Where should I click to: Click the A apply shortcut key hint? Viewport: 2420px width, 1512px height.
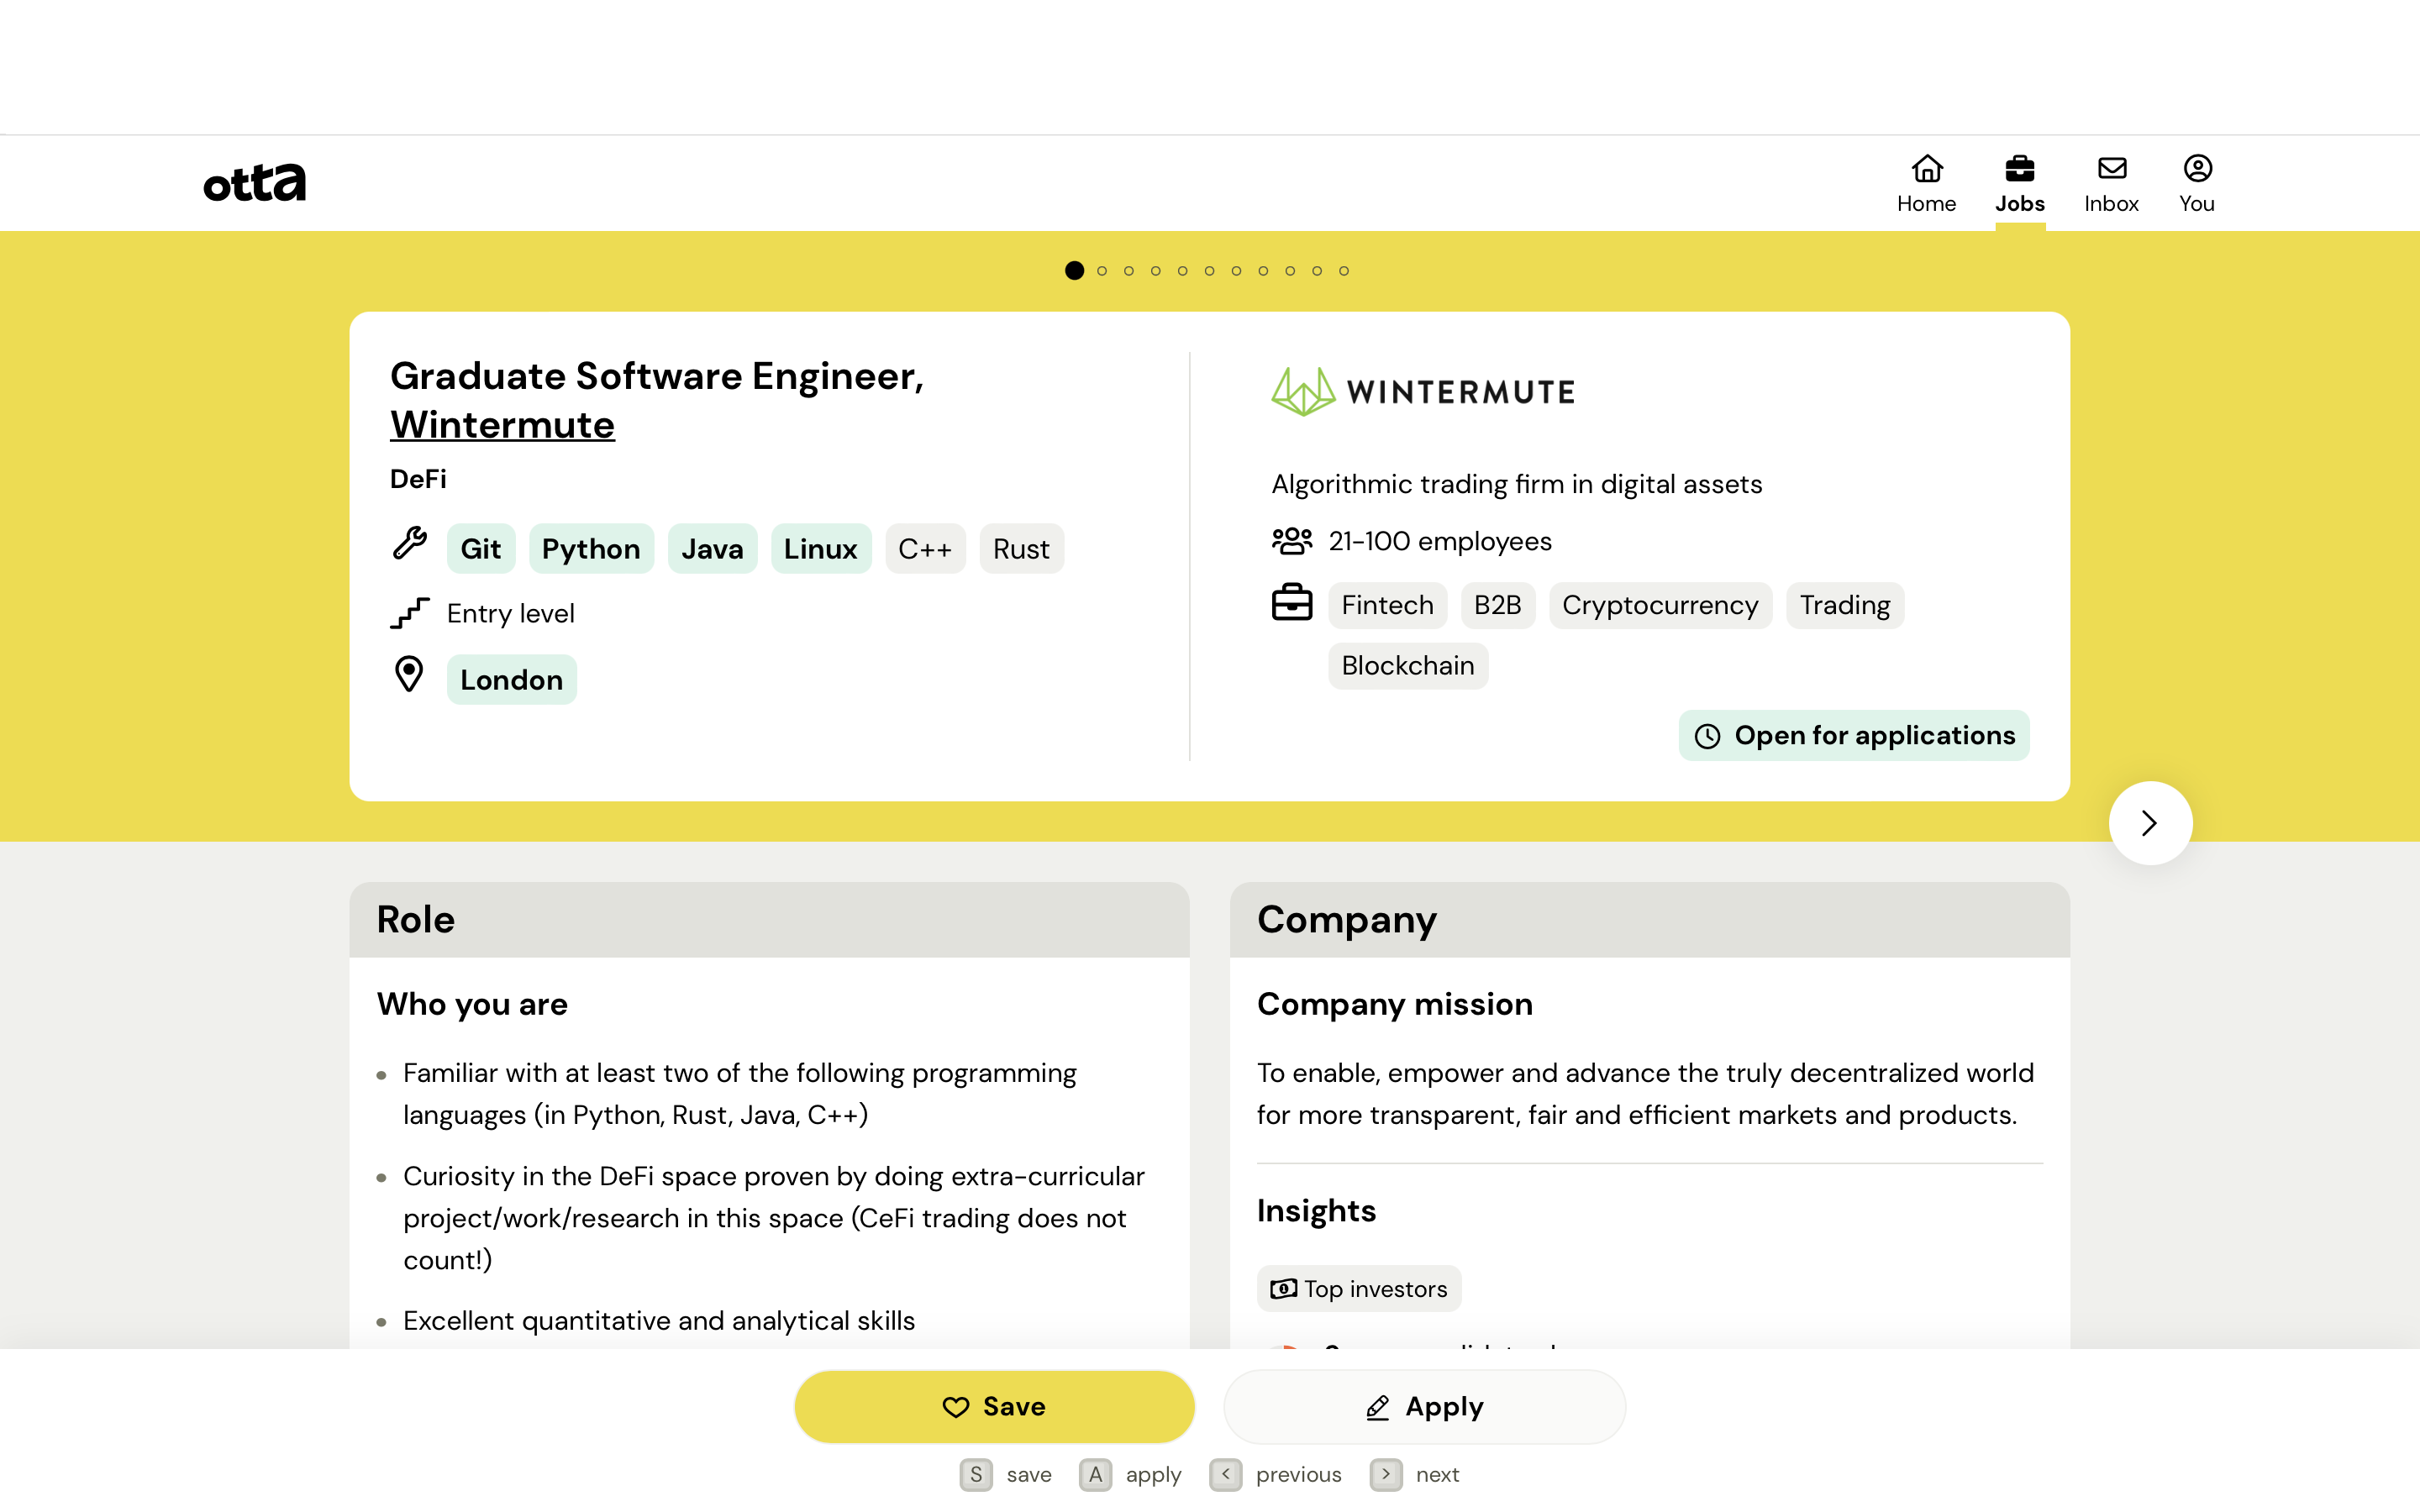pyautogui.click(x=1095, y=1474)
